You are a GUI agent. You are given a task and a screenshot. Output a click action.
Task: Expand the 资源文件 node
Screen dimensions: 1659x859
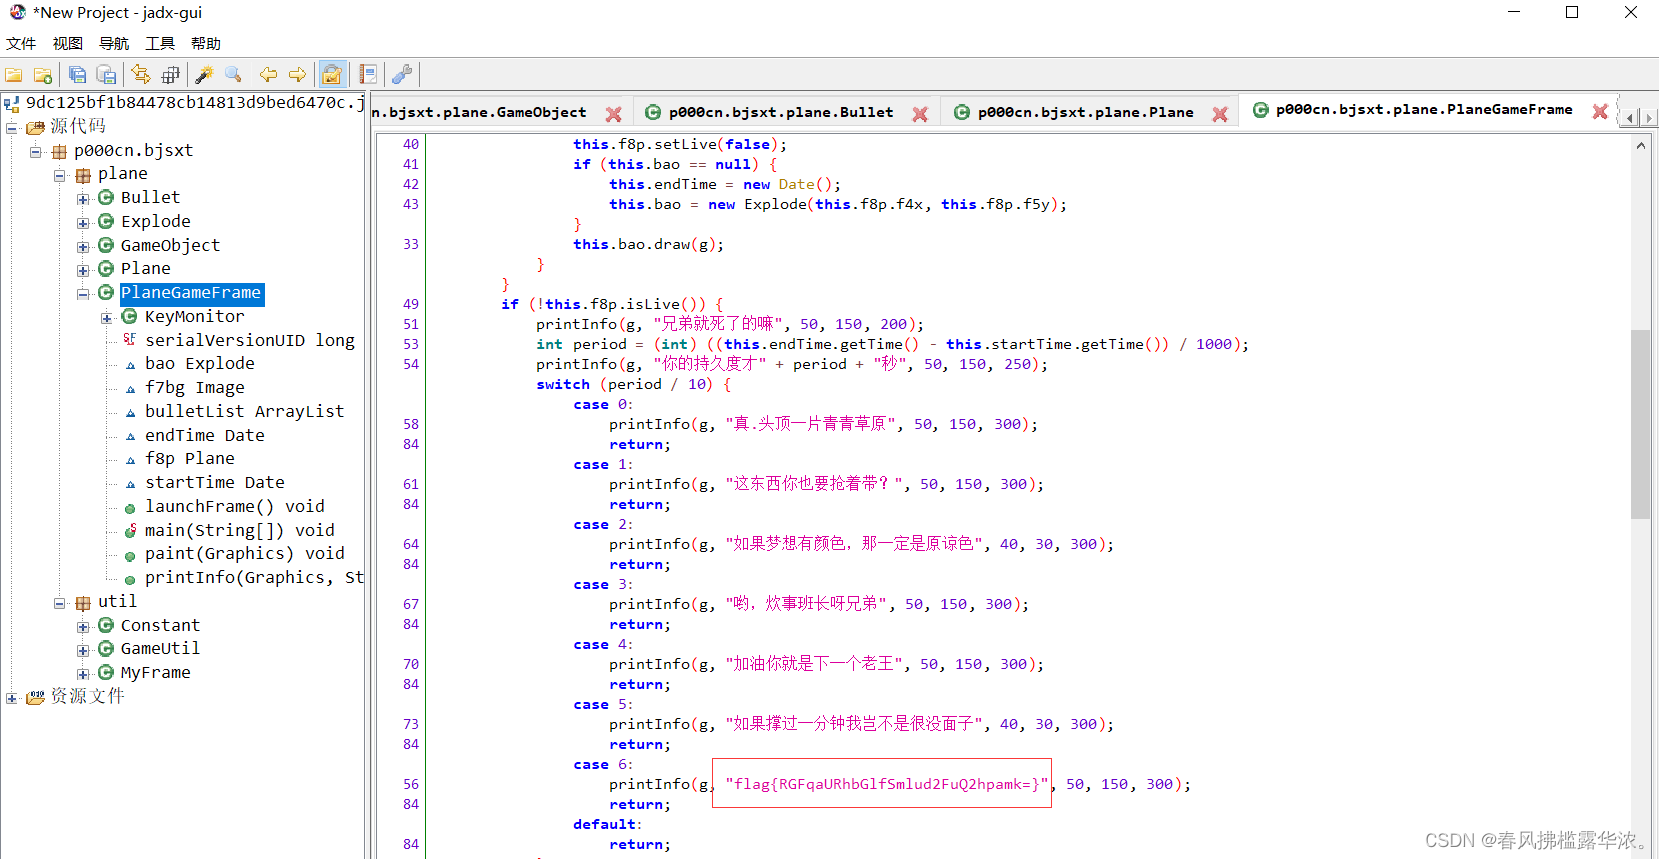[x=12, y=698]
